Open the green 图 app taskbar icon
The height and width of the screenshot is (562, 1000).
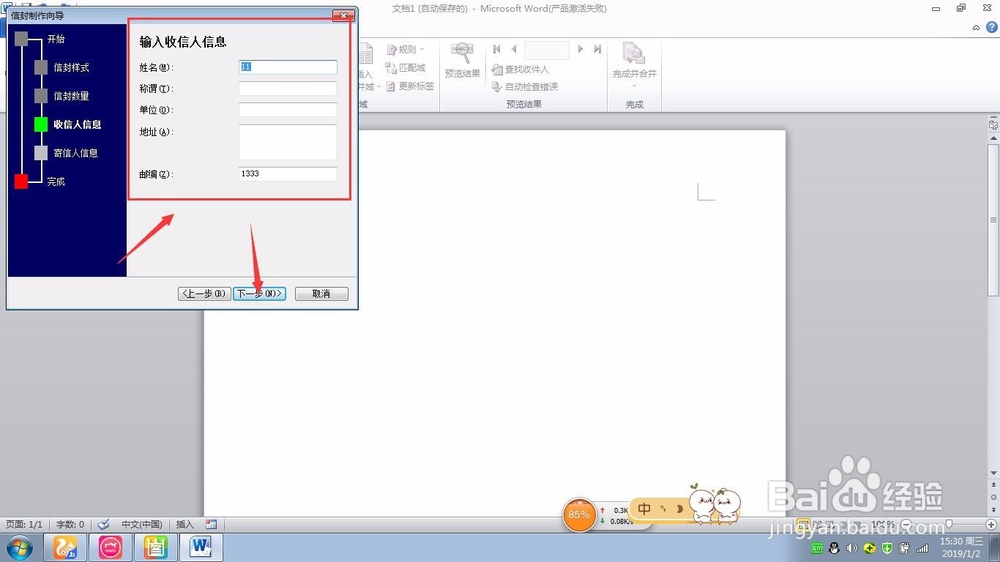[155, 547]
